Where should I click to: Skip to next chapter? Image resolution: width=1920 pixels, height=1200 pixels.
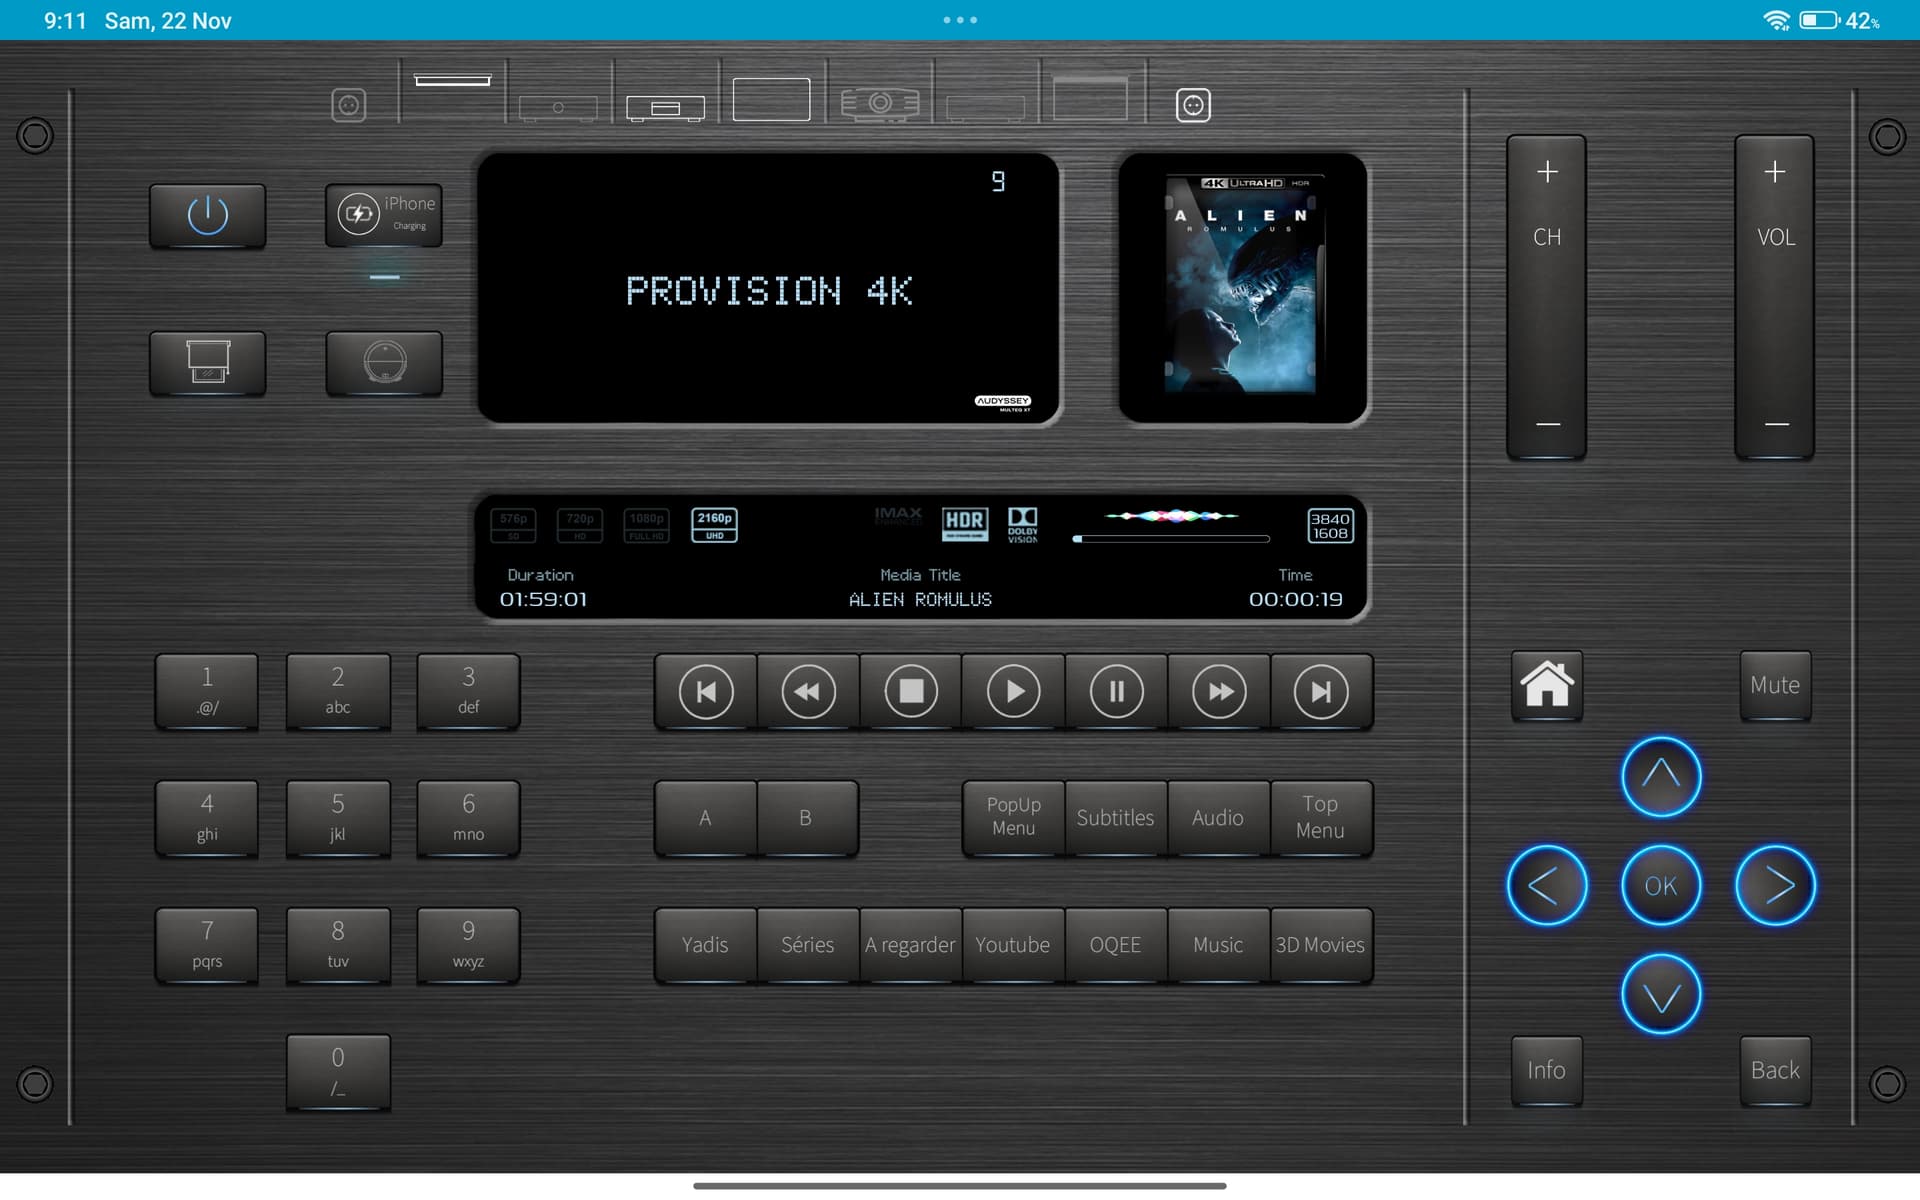pos(1320,692)
